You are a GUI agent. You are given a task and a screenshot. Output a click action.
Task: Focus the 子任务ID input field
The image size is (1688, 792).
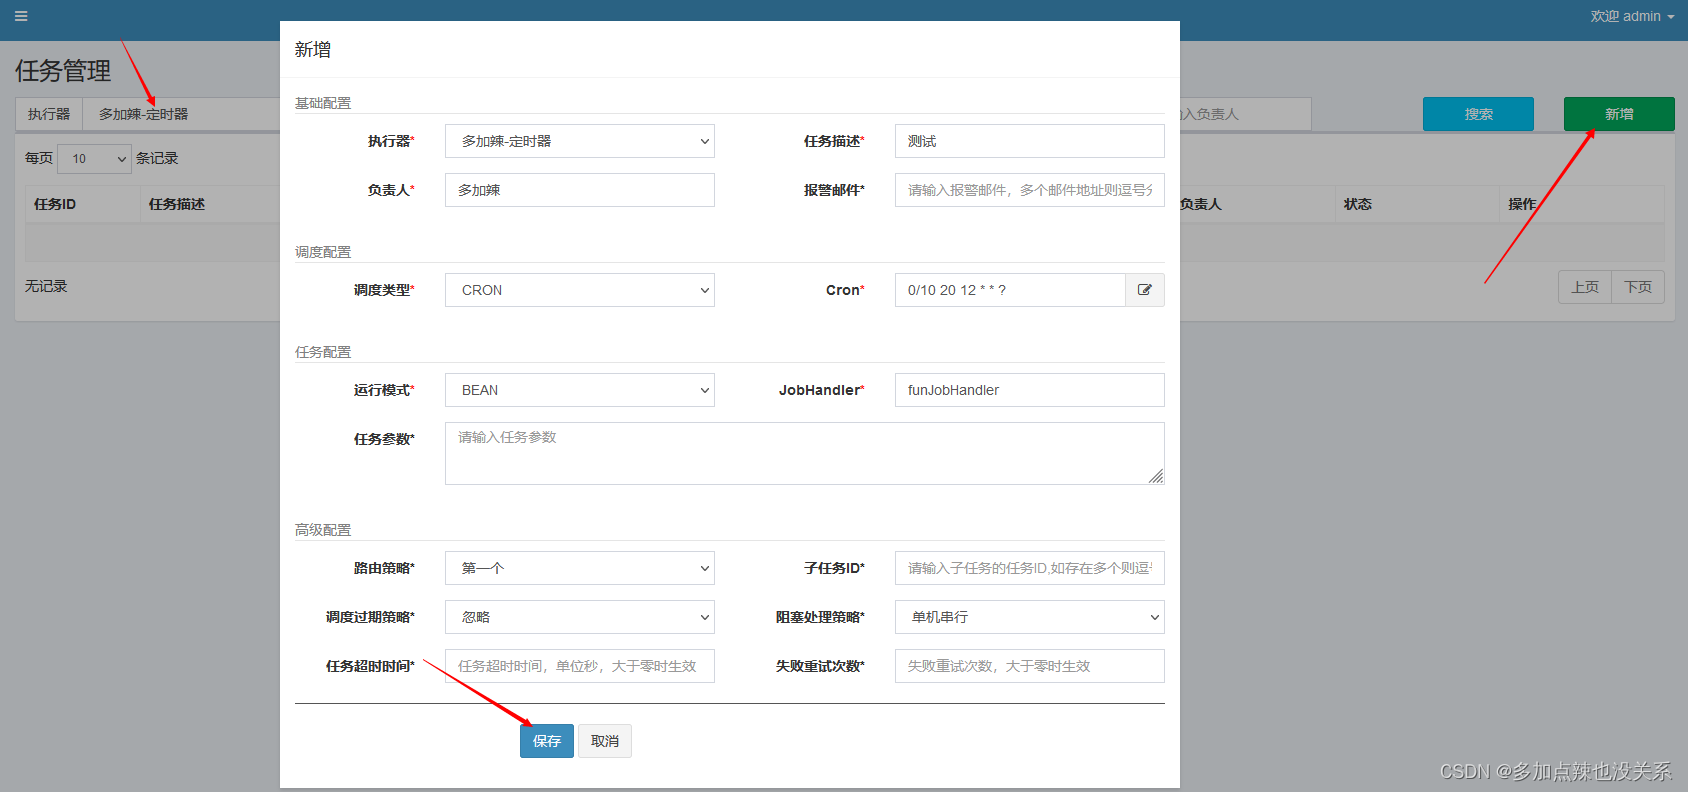tap(1030, 568)
